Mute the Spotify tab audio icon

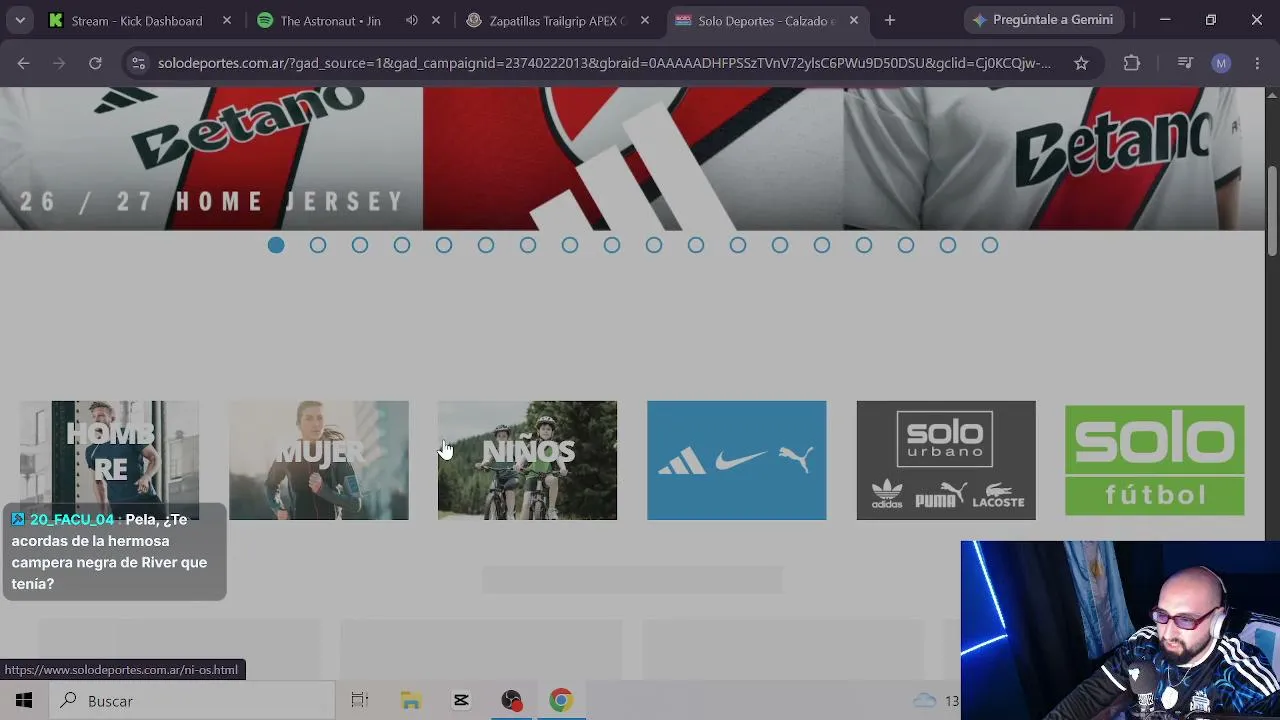coord(412,20)
